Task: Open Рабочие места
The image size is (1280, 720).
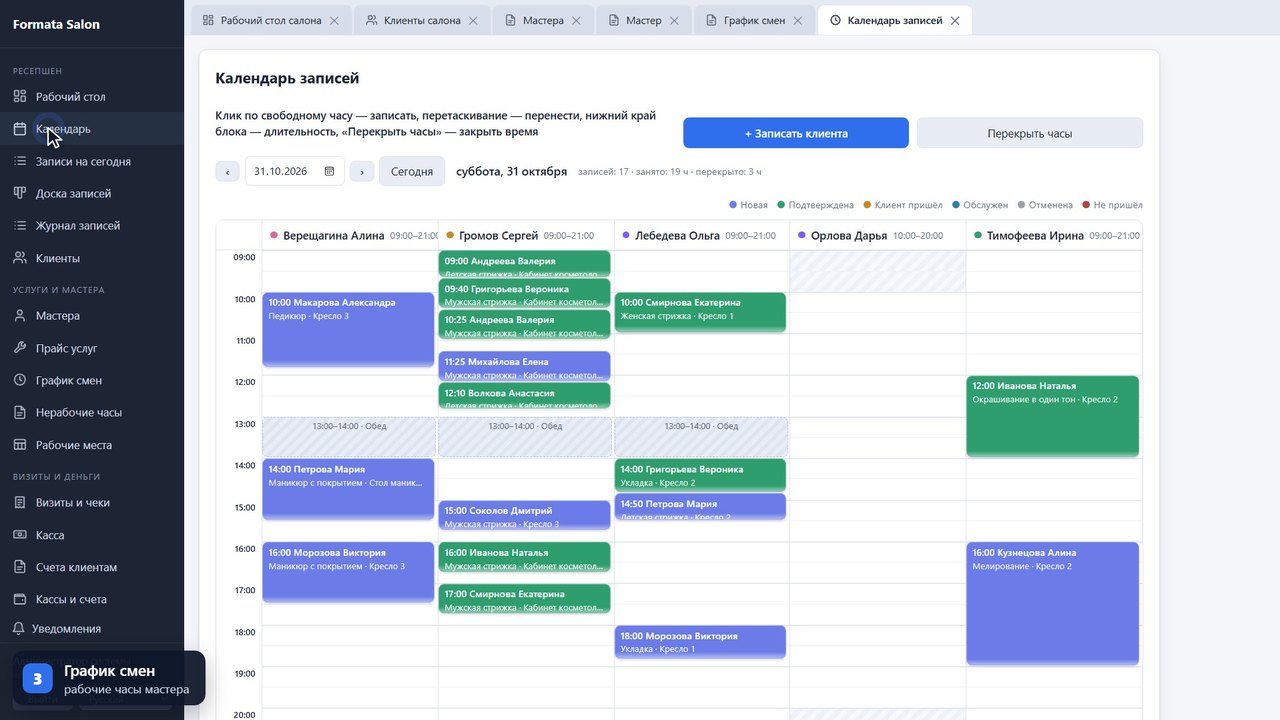Action: tap(92, 445)
